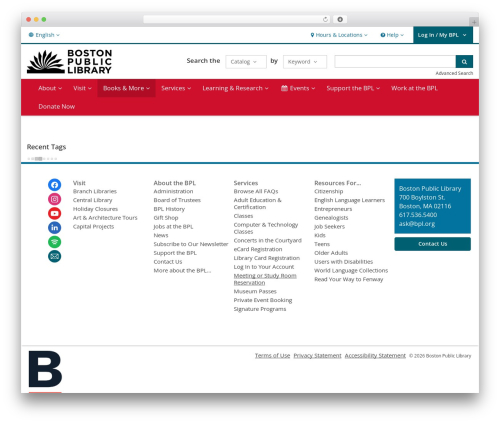Image resolution: width=500 pixels, height=423 pixels.
Task: Open Work at the BPL page
Action: [x=414, y=88]
